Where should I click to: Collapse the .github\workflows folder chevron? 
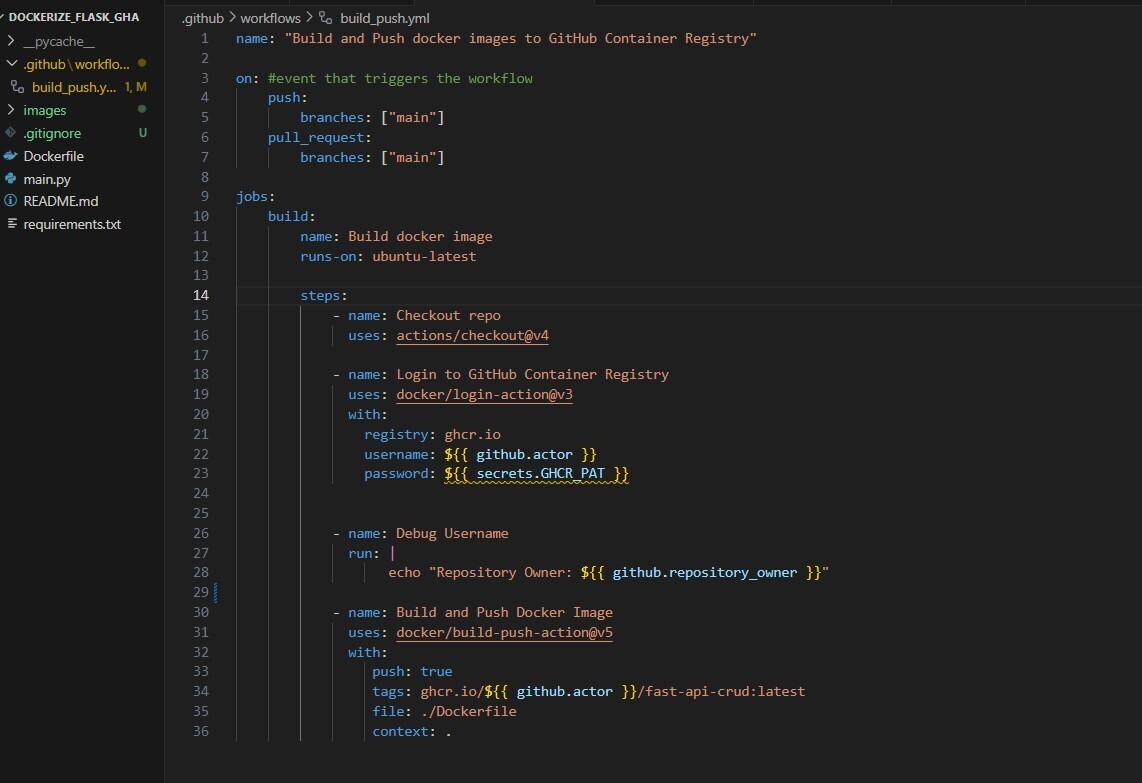(x=12, y=63)
